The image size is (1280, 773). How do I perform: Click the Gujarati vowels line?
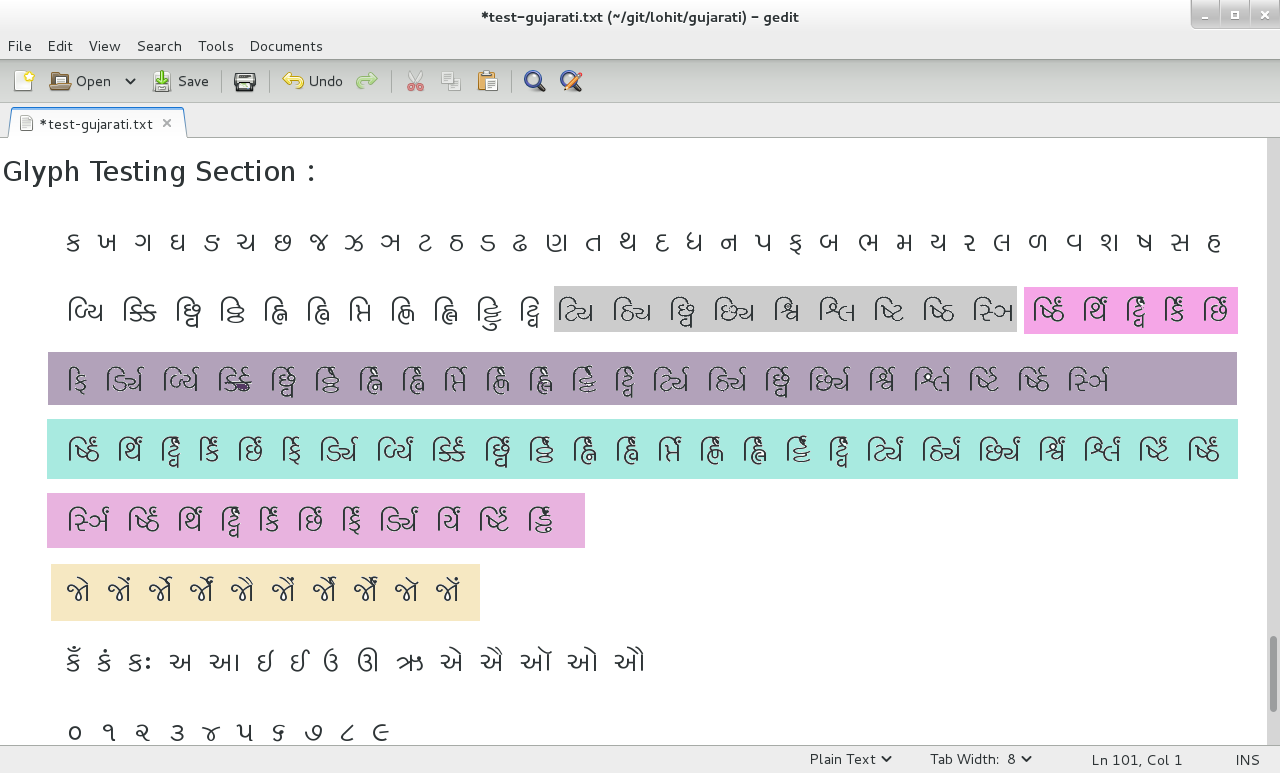tap(355, 661)
